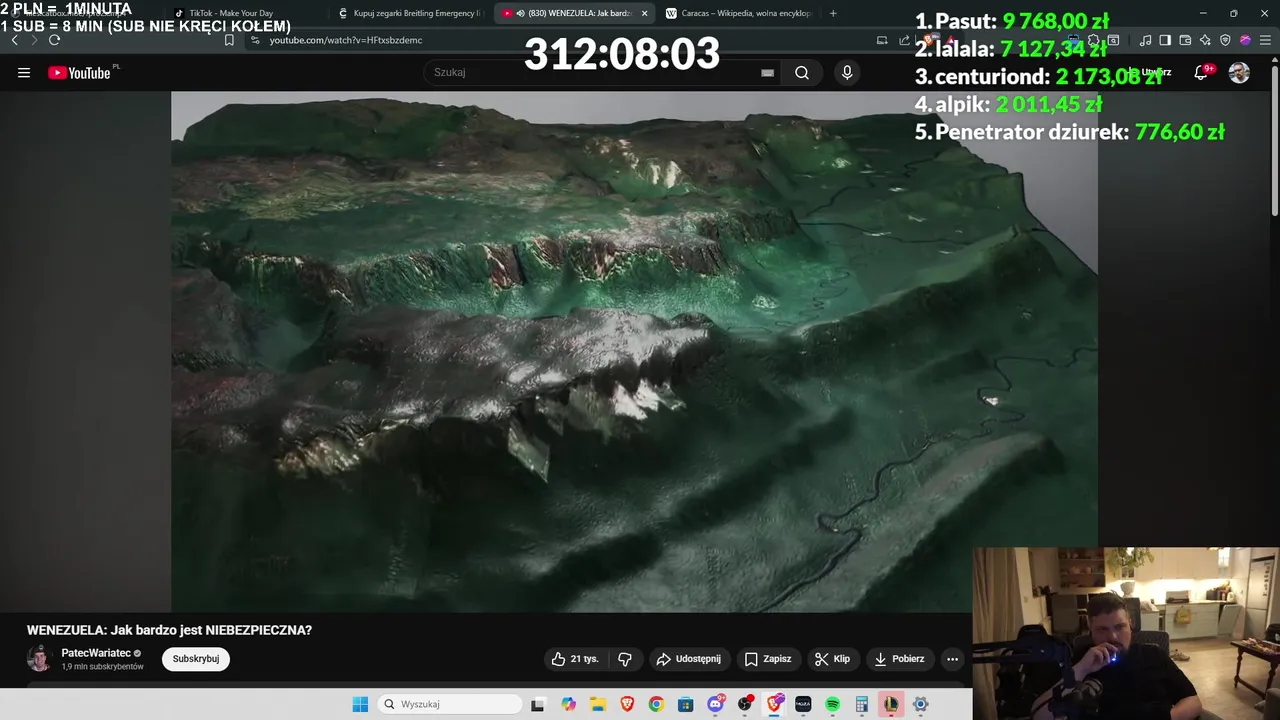Image resolution: width=1280 pixels, height=720 pixels.
Task: Download the video using Pobierz
Action: [900, 659]
